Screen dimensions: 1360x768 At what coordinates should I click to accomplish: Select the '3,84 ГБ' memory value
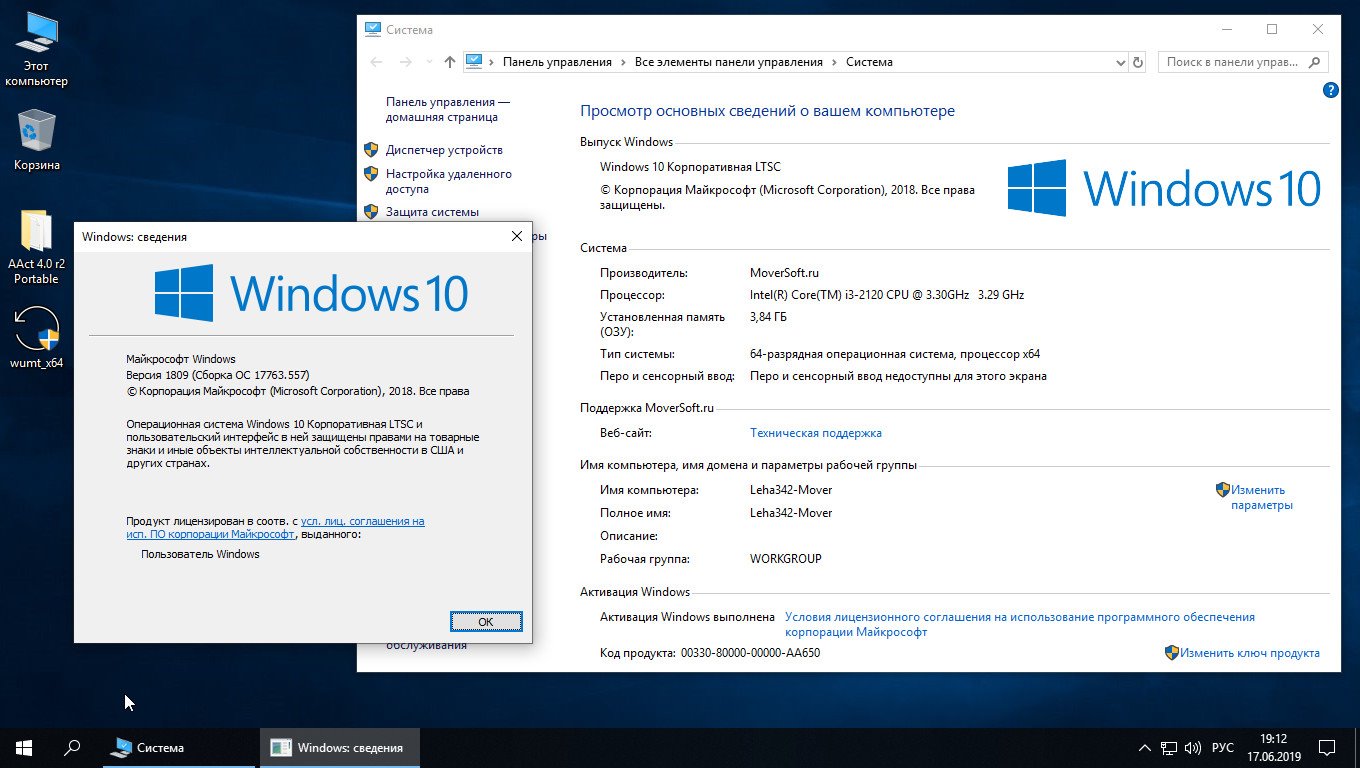[769, 317]
